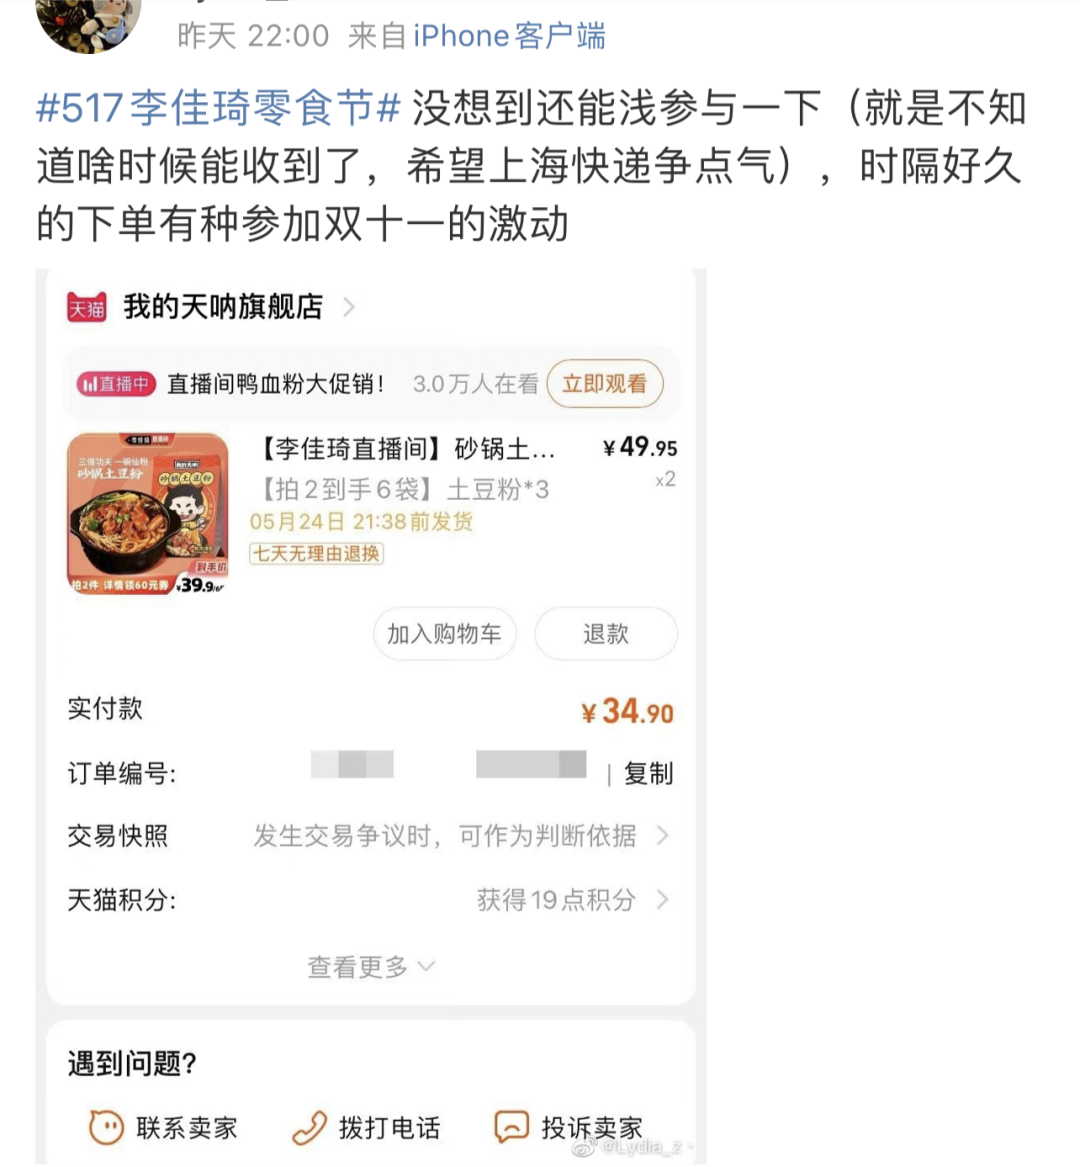This screenshot has width=1080, height=1167.
Task: Open the 砂锅土豆粉 product thumbnail
Action: point(148,514)
